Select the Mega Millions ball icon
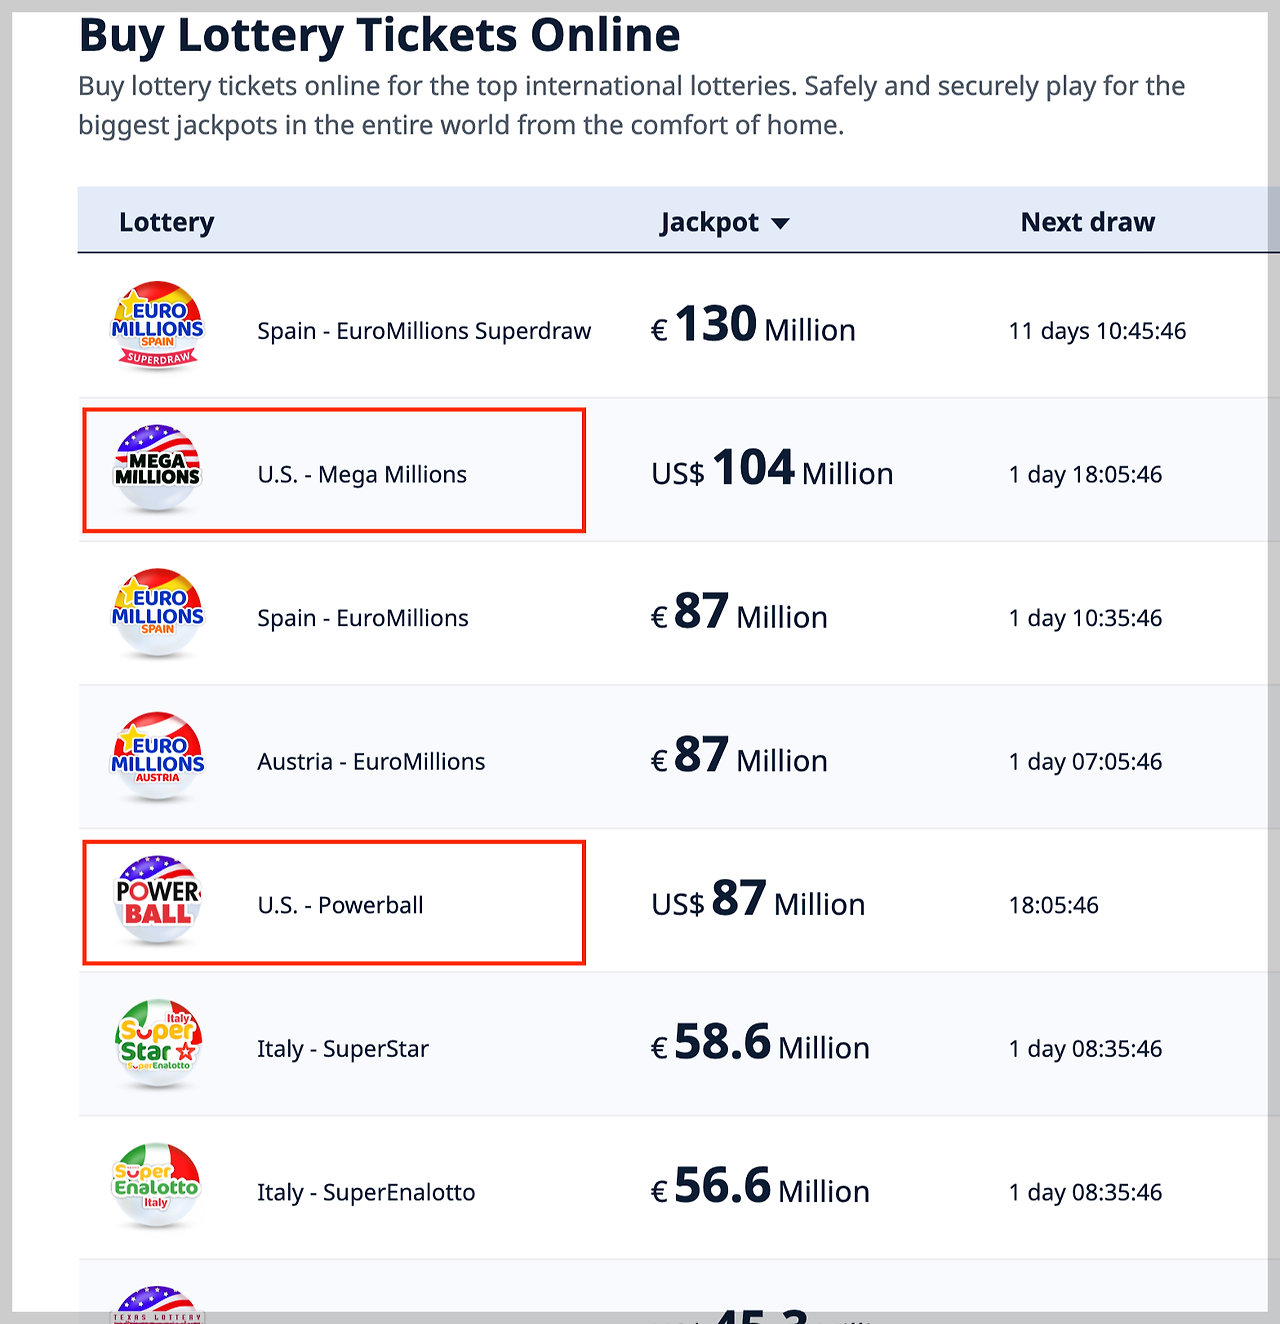This screenshot has width=1280, height=1324. [x=157, y=468]
